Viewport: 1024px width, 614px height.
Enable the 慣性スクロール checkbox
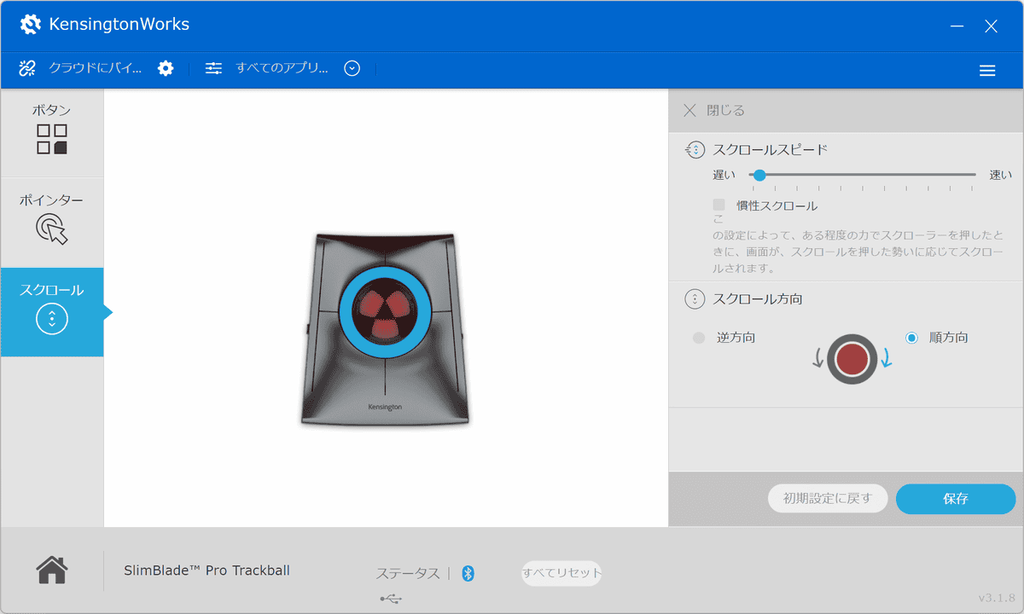pyautogui.click(x=719, y=205)
